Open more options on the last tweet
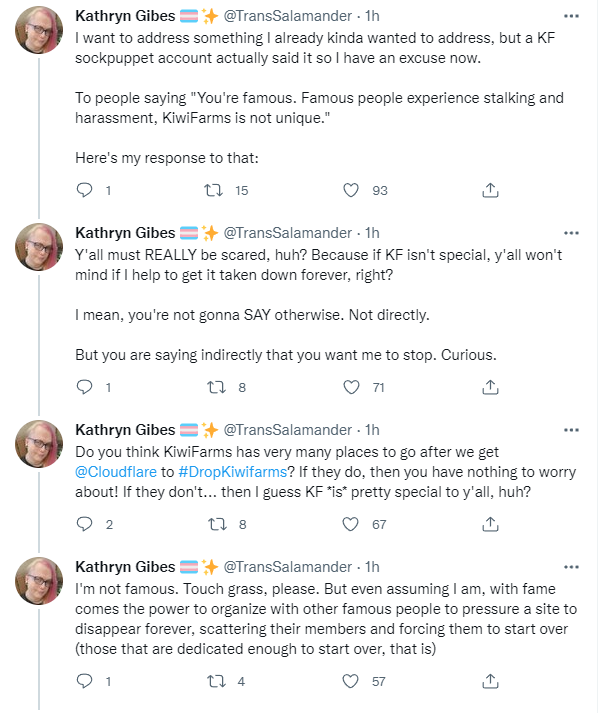The width and height of the screenshot is (600, 713). click(571, 567)
